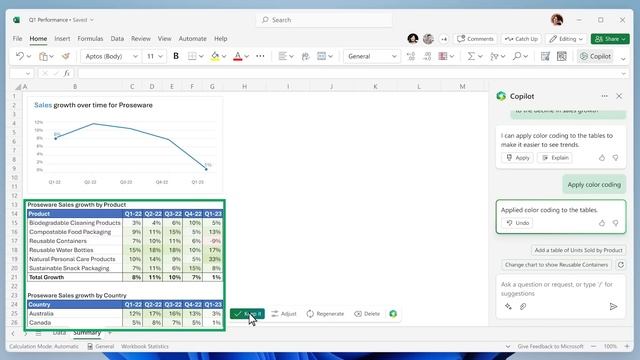The width and height of the screenshot is (640, 360).
Task: Open the Automate tab
Action: [192, 39]
